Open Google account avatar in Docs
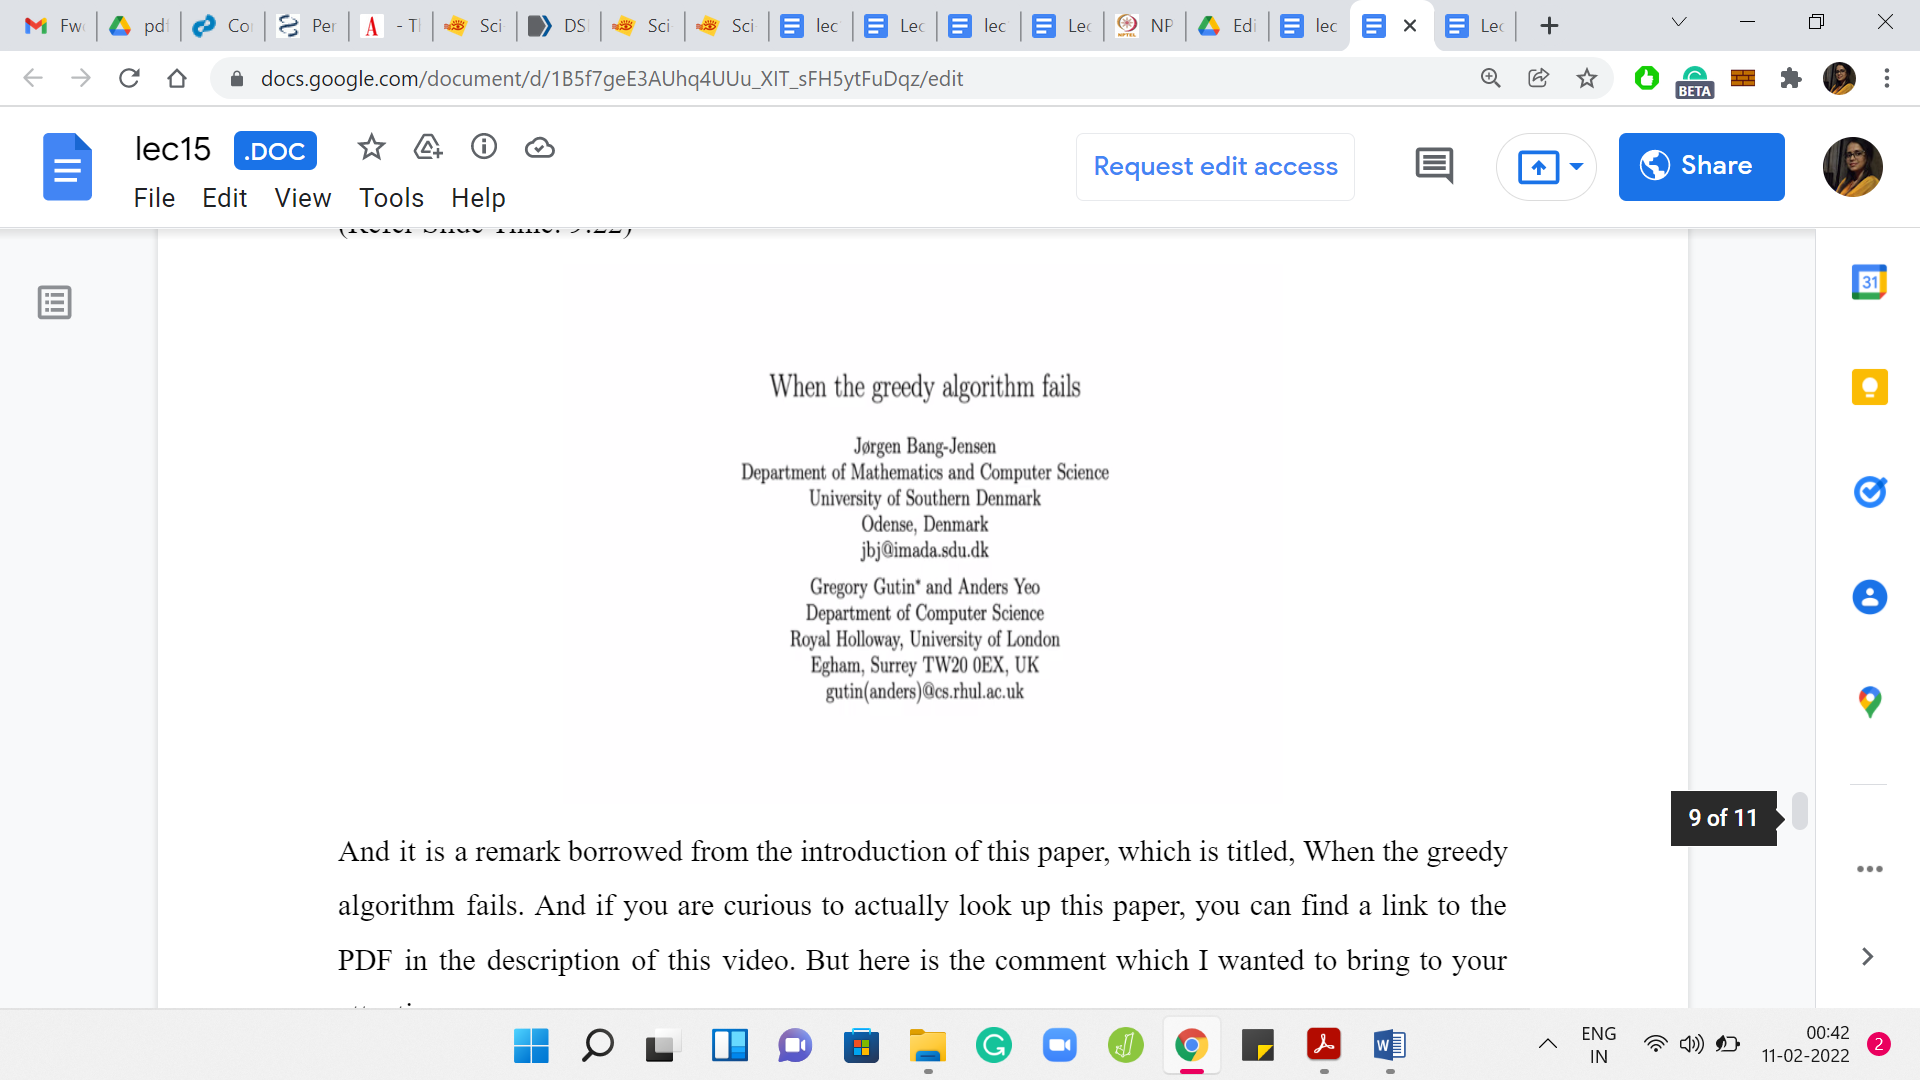Image resolution: width=1920 pixels, height=1080 pixels. click(1852, 167)
